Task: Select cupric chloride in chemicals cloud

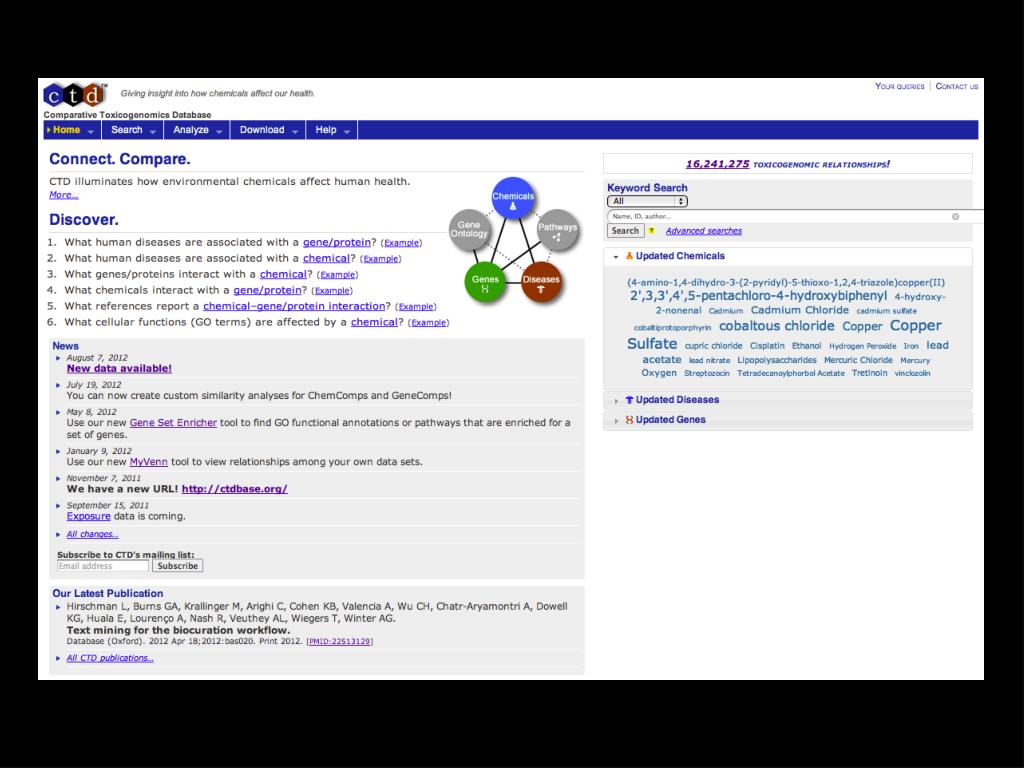Action: (713, 346)
